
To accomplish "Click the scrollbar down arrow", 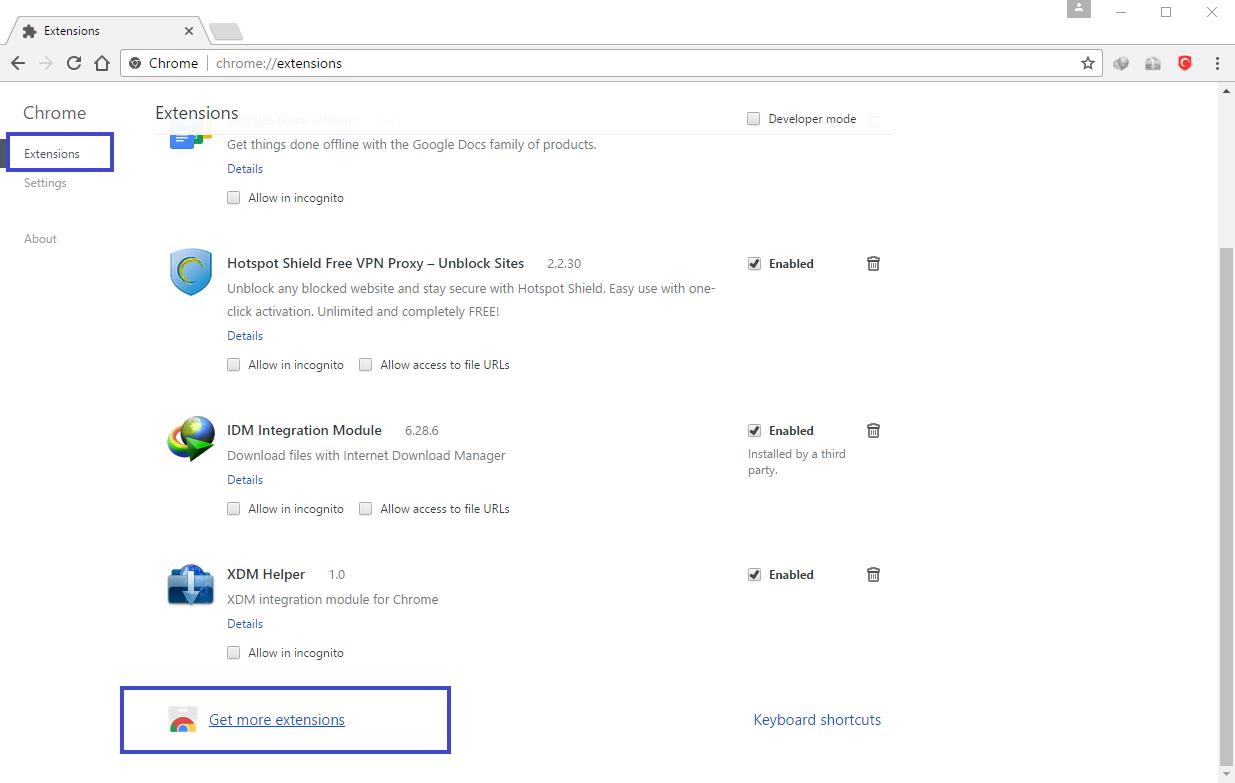I will [x=1227, y=774].
